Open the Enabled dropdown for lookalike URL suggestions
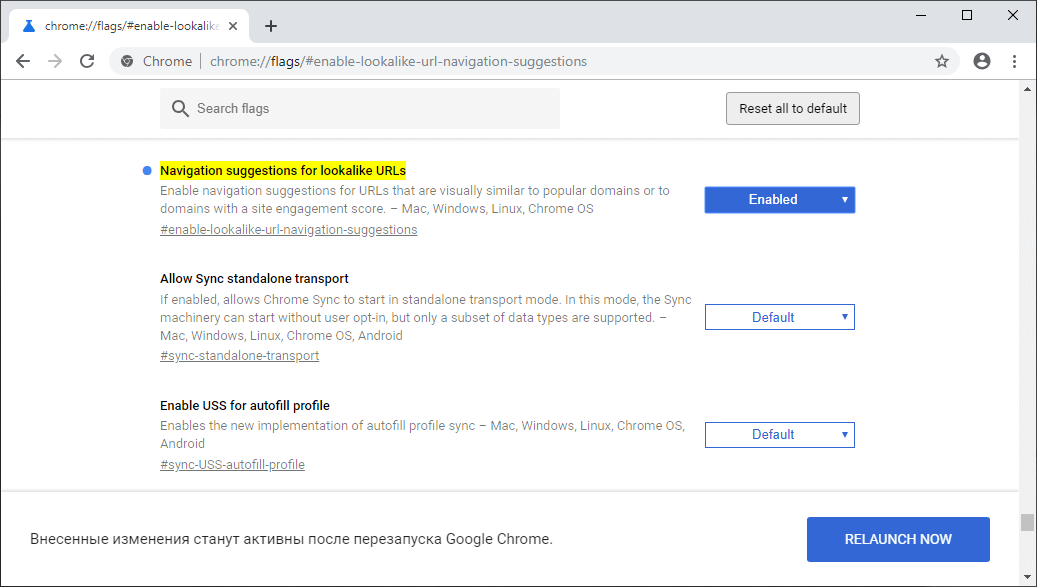The height and width of the screenshot is (587, 1037). coord(779,199)
